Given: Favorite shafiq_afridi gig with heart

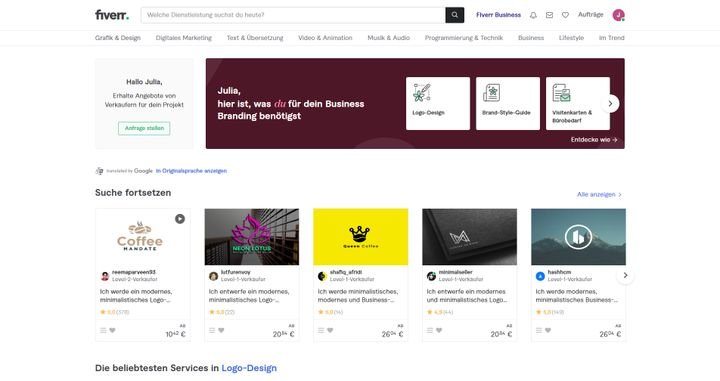Looking at the screenshot, I should (x=330, y=331).
